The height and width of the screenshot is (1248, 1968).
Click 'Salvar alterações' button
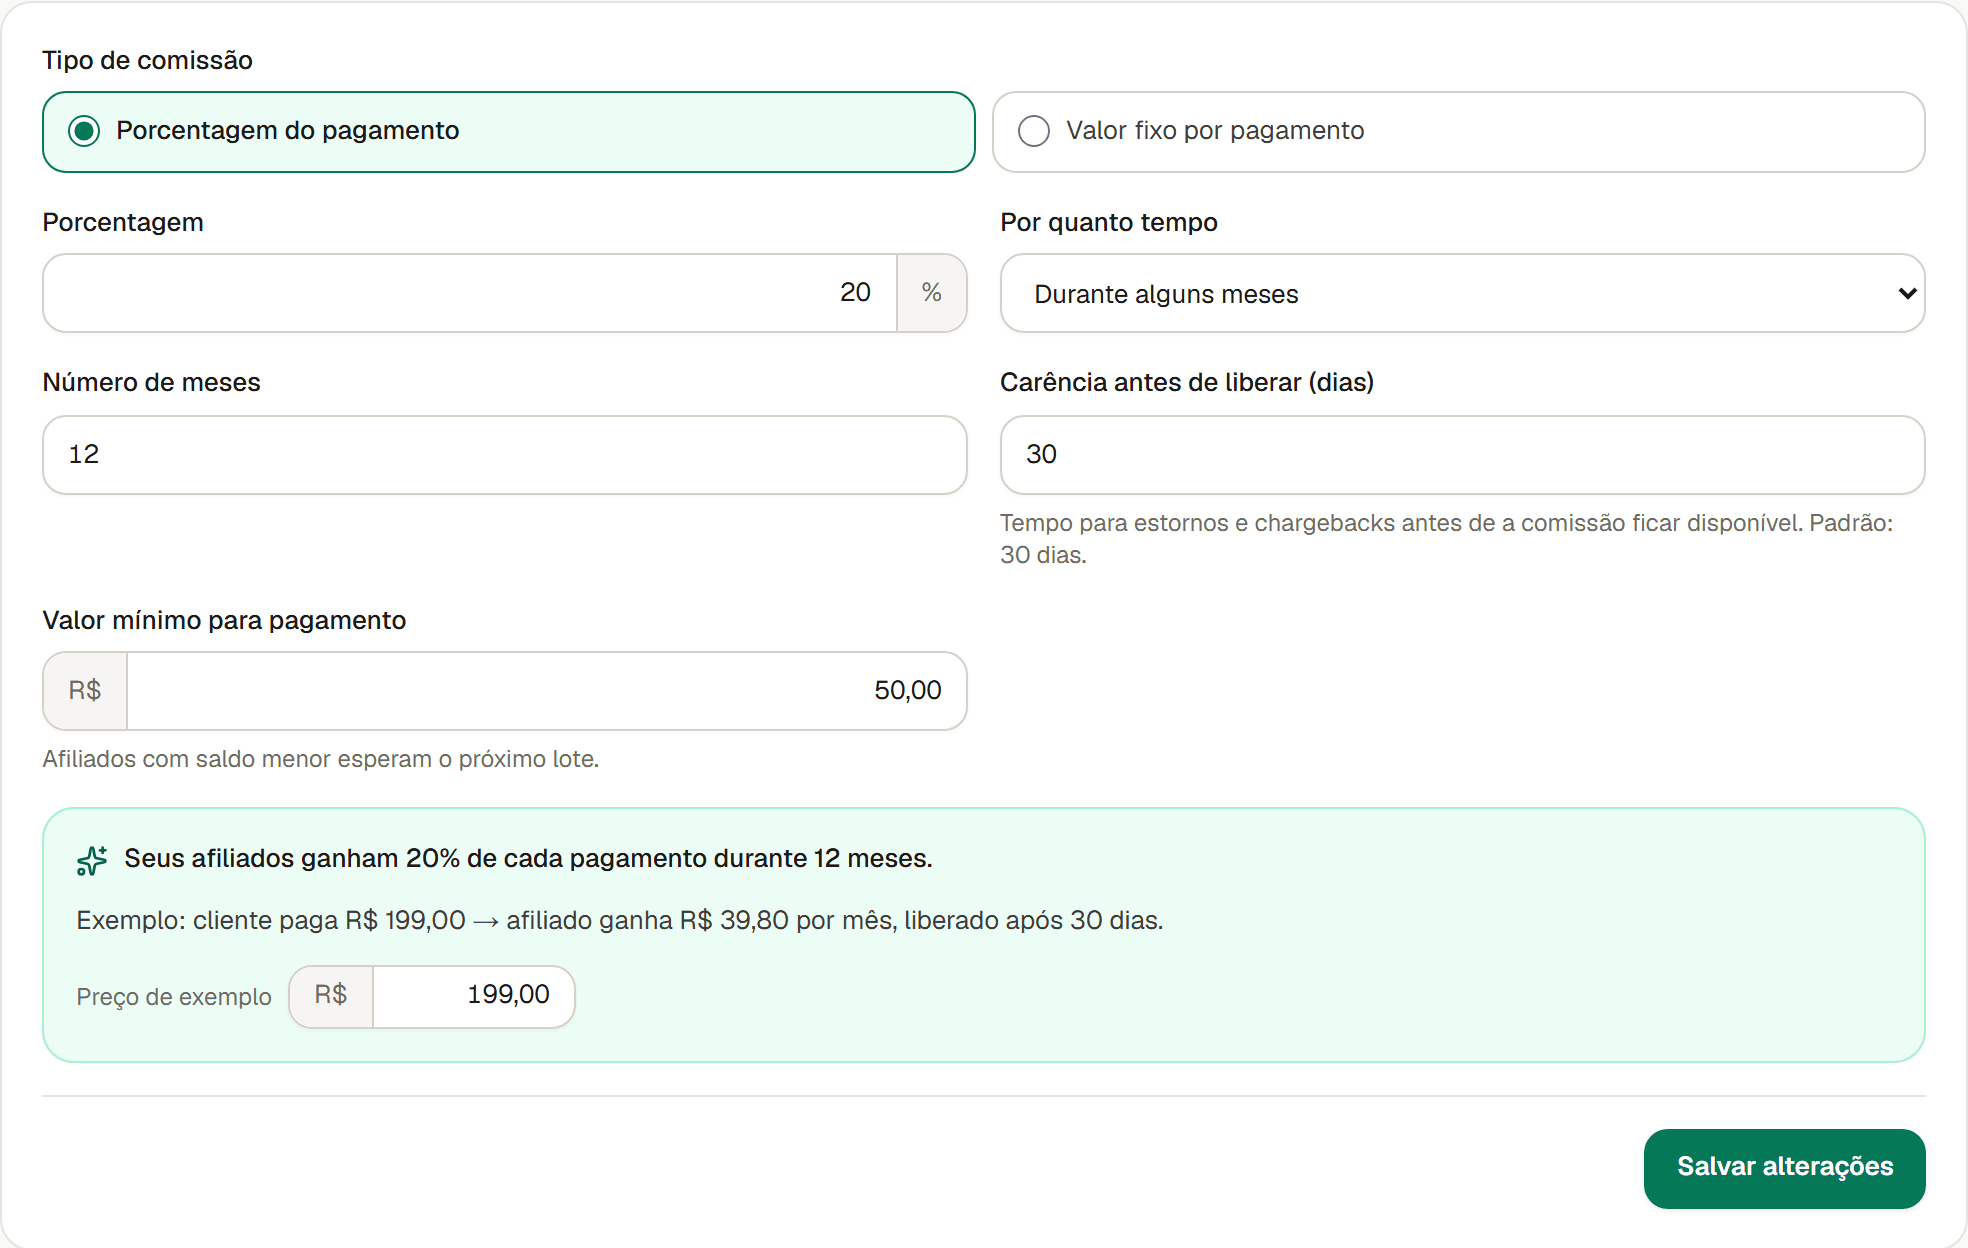pyautogui.click(x=1784, y=1168)
